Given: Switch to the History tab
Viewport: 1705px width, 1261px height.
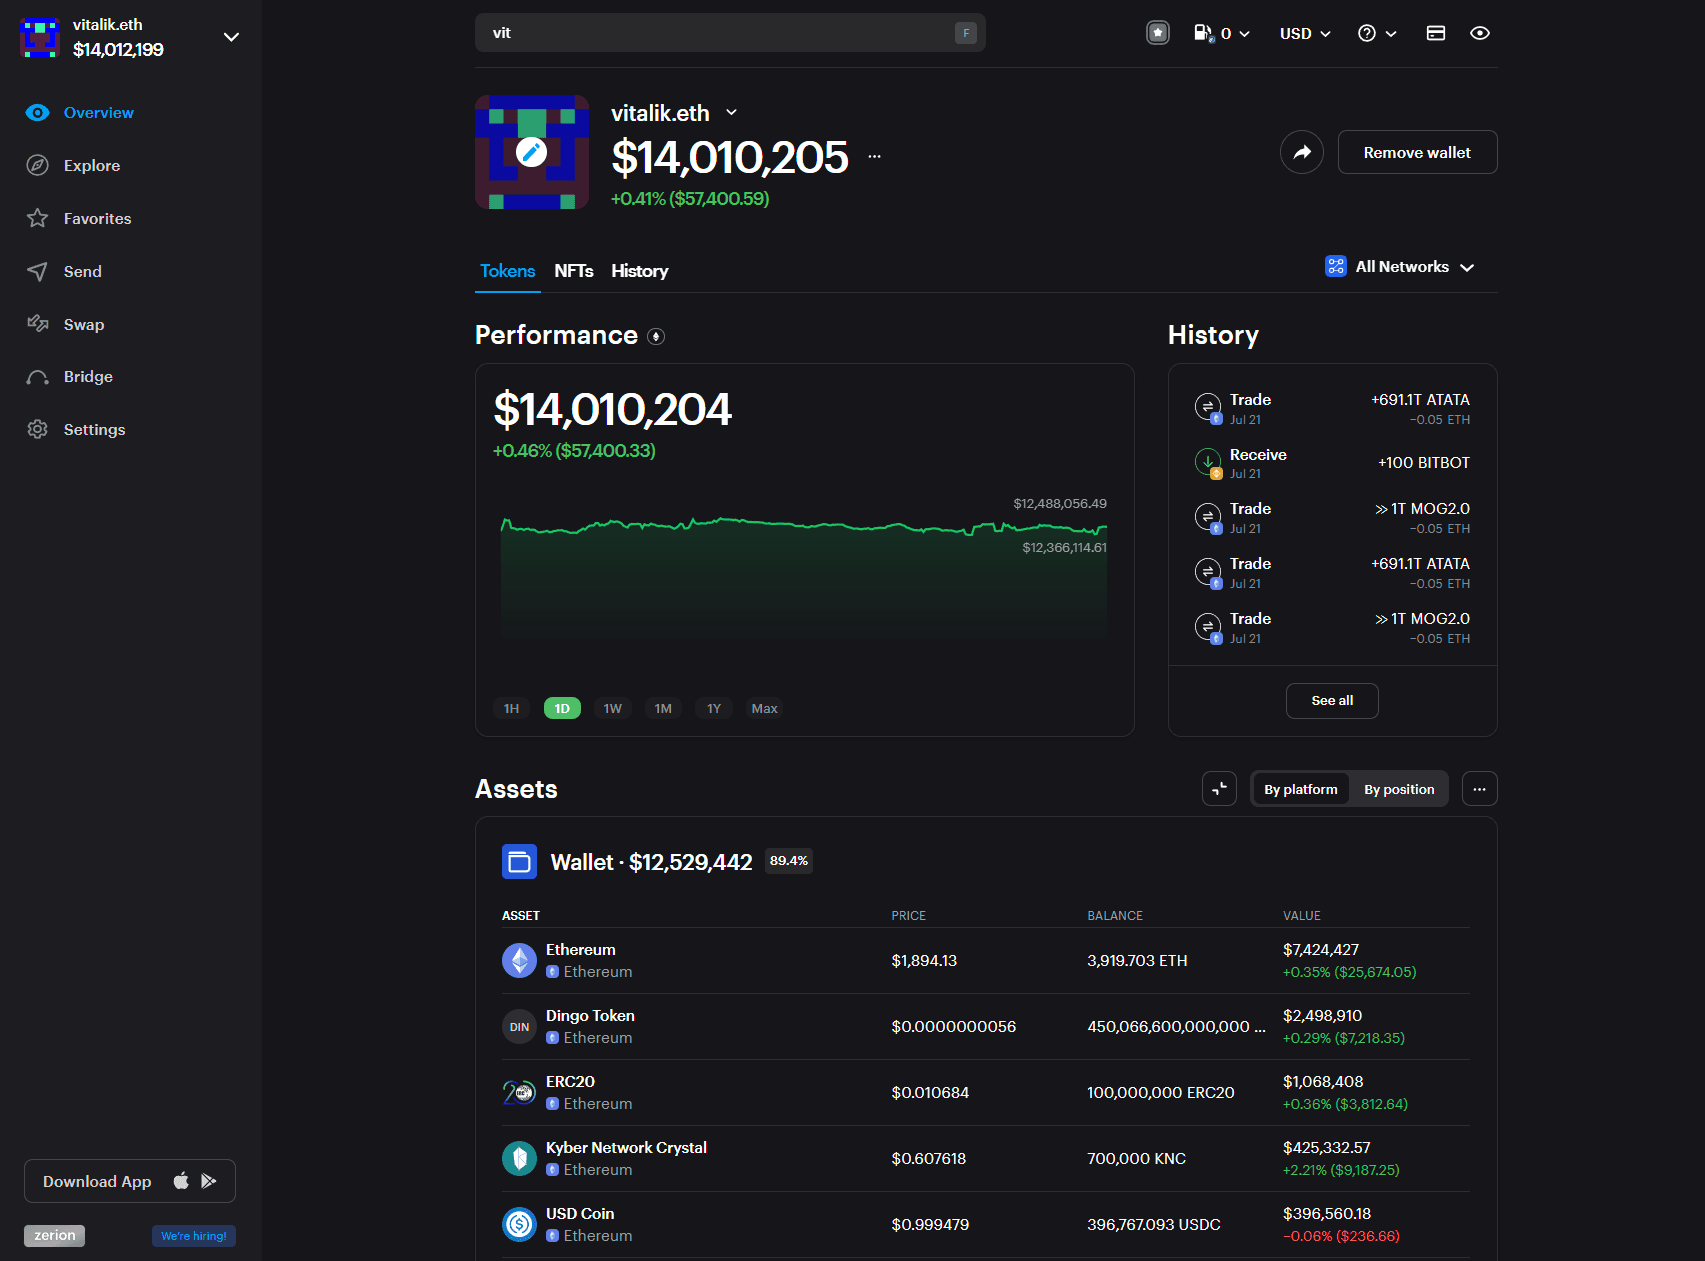Looking at the screenshot, I should click(x=640, y=271).
